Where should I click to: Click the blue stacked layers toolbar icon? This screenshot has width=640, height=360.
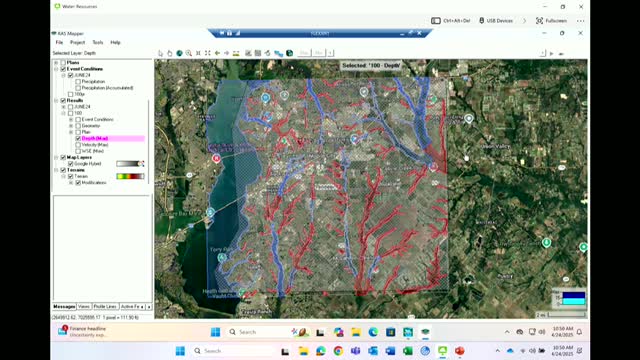pyautogui.click(x=278, y=53)
